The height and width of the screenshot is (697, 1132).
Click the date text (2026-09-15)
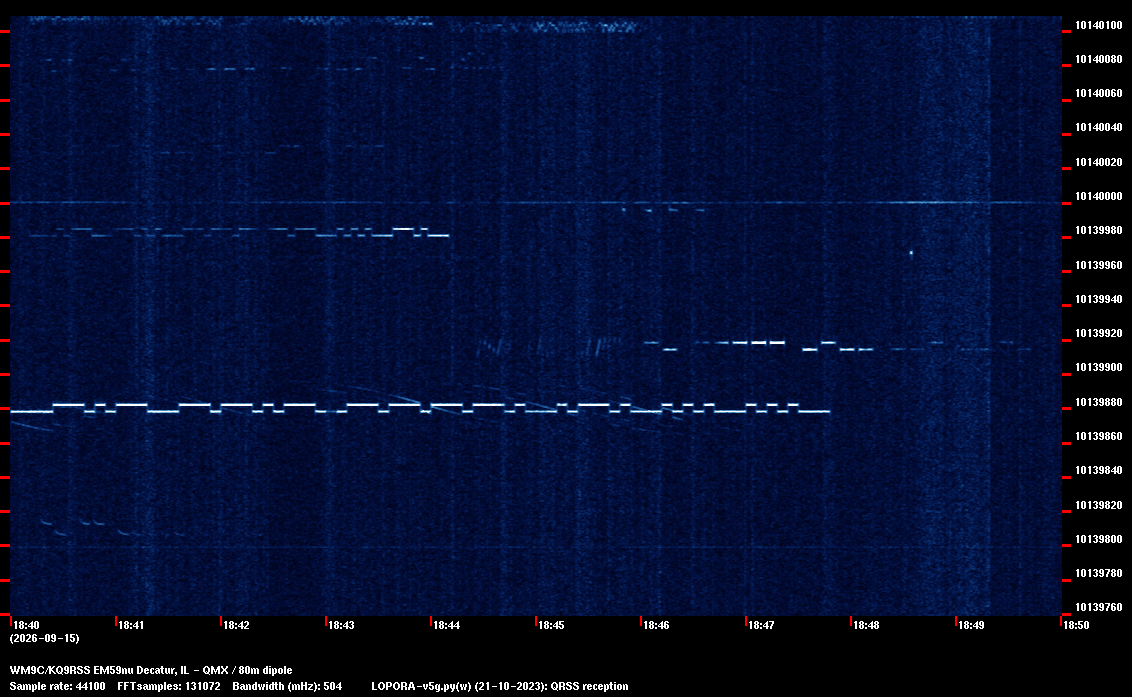pyautogui.click(x=44, y=638)
